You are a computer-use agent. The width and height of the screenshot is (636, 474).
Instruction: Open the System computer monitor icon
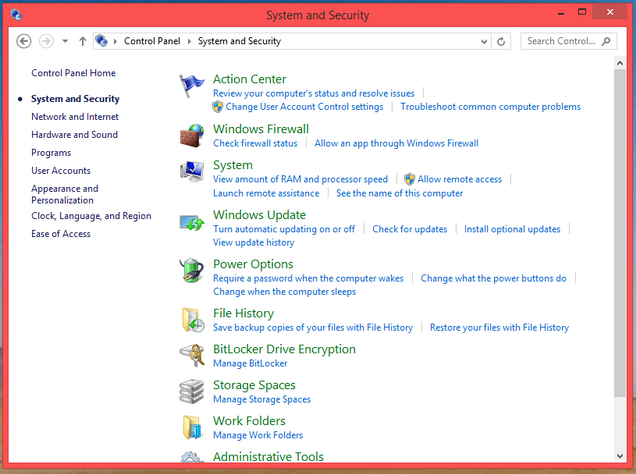(x=192, y=172)
